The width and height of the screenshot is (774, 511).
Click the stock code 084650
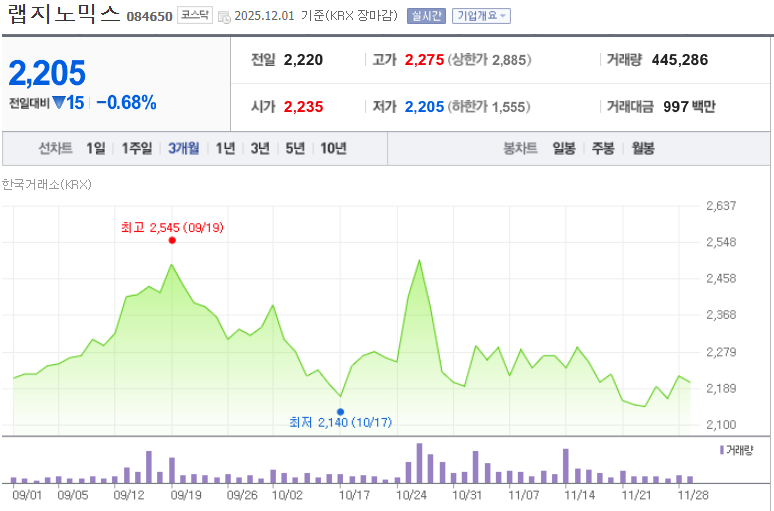[149, 17]
